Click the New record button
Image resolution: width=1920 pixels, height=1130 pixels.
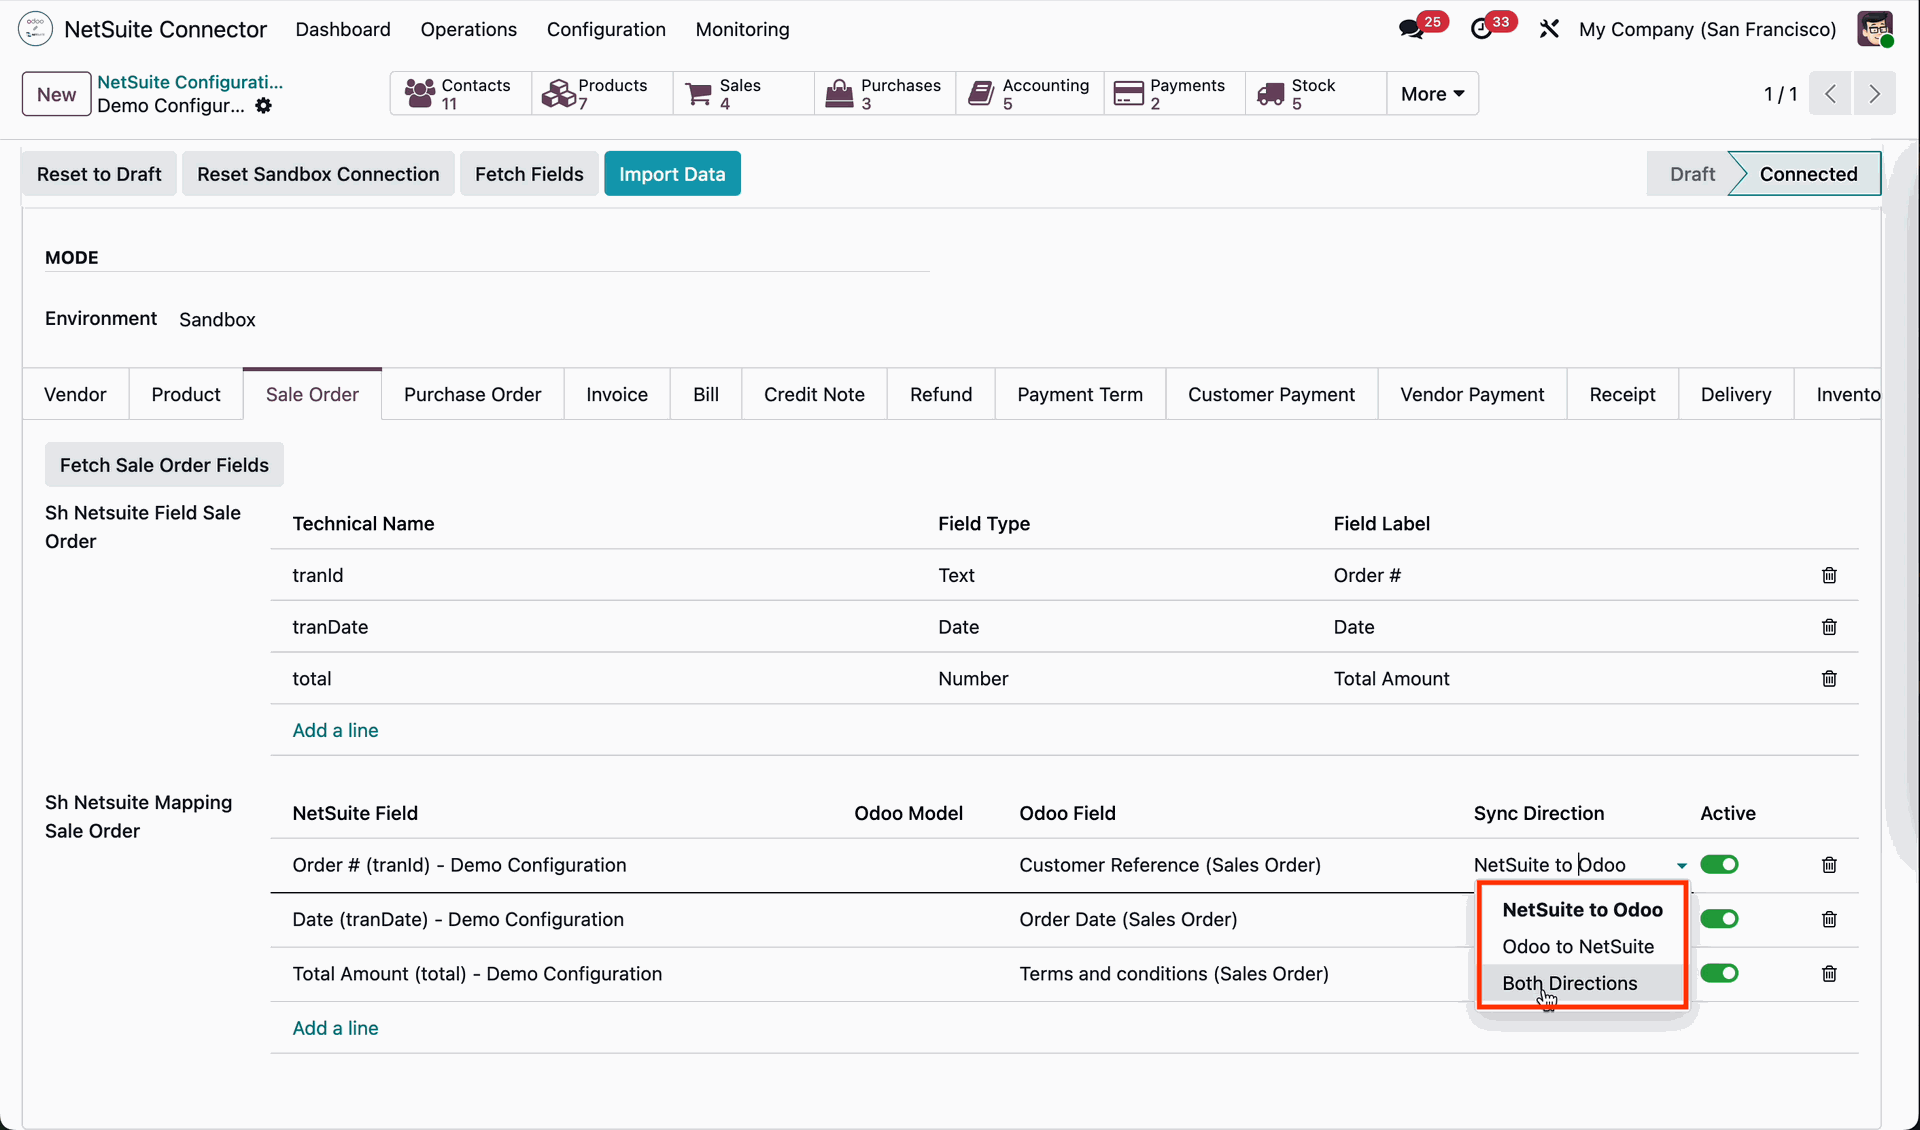pos(56,94)
